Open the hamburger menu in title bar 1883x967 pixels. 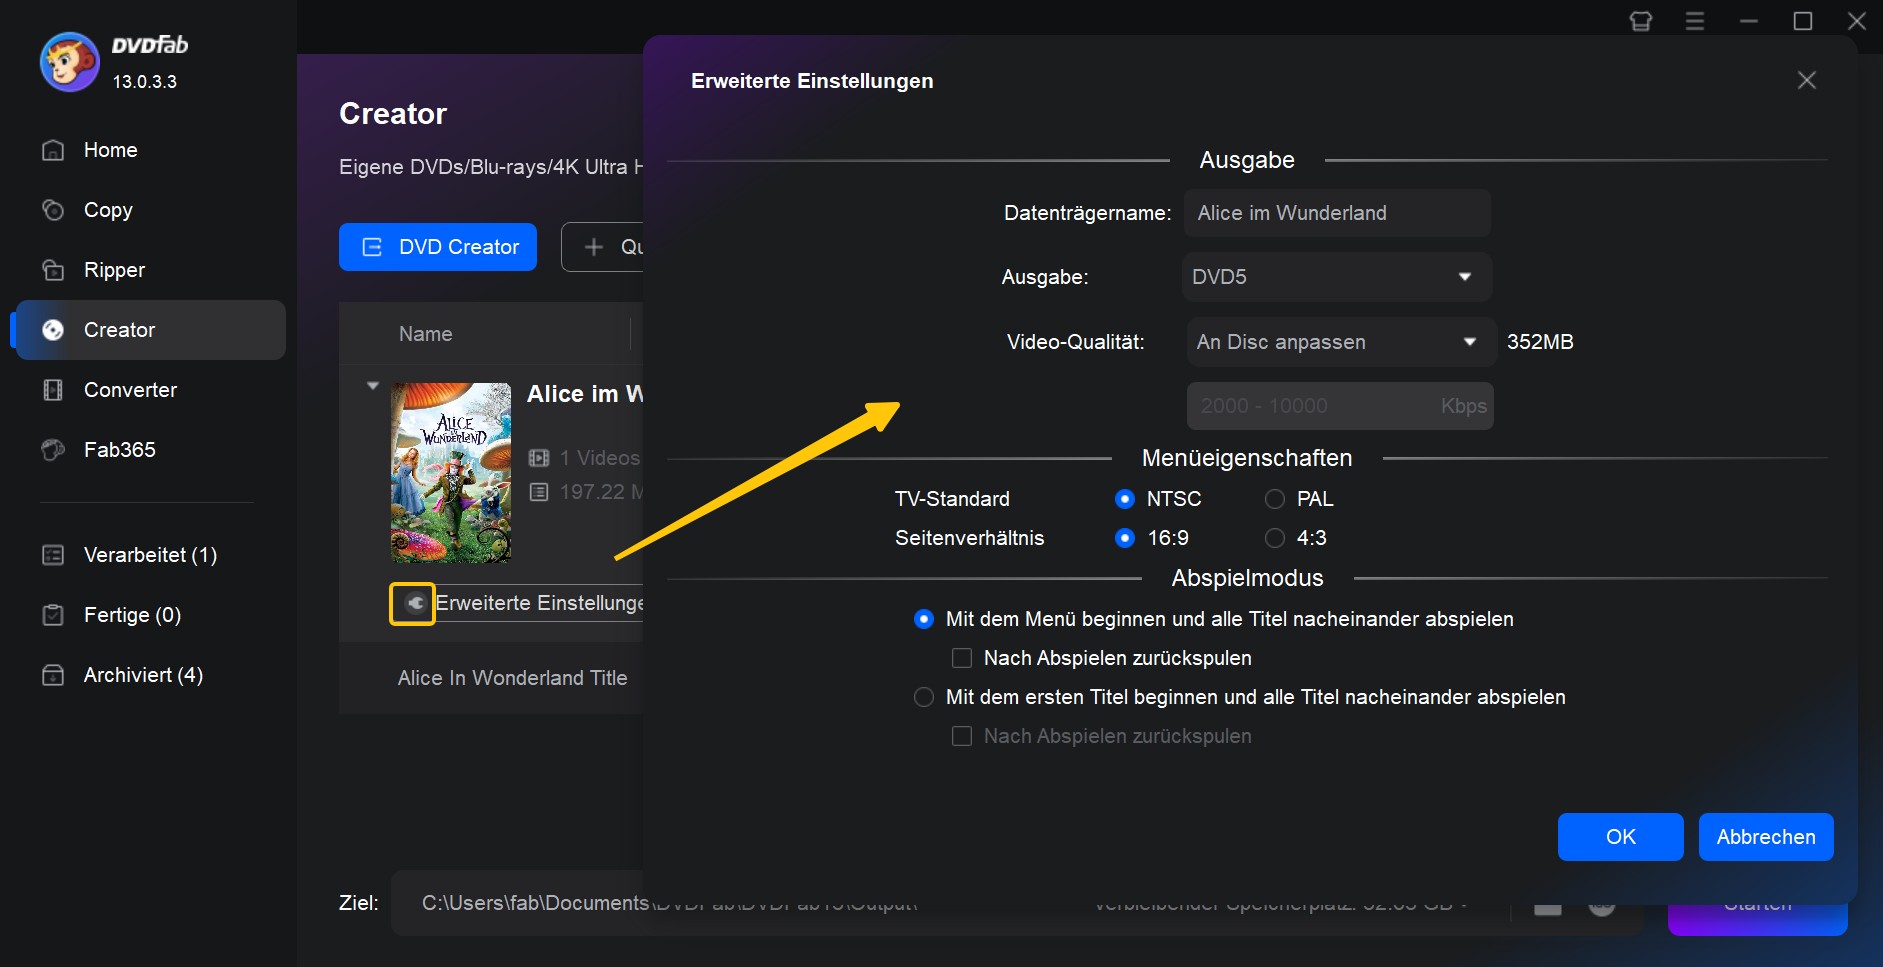point(1694,21)
